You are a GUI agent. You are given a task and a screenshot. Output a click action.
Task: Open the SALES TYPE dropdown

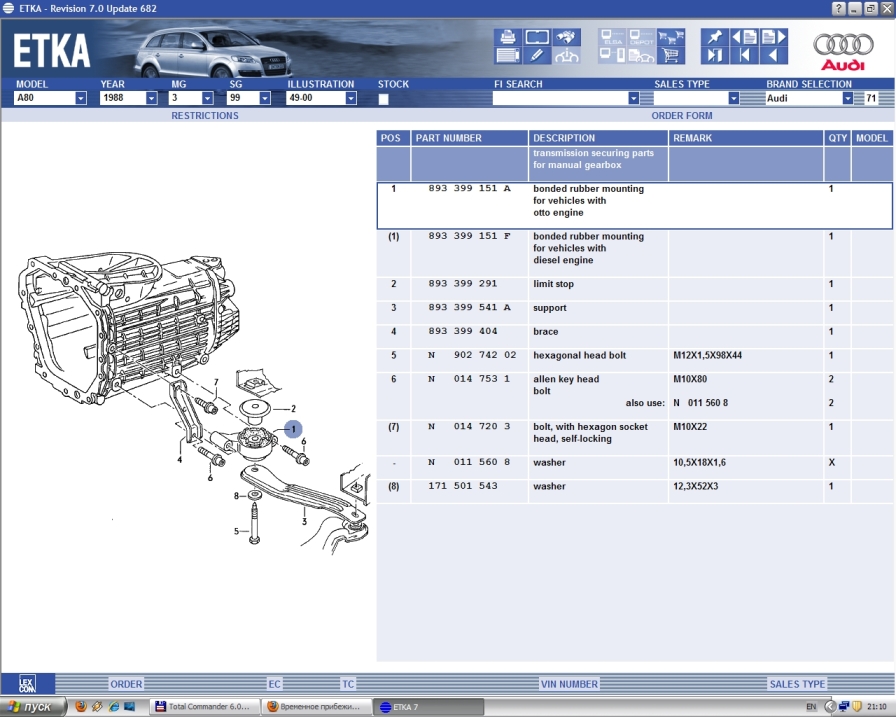coord(734,98)
